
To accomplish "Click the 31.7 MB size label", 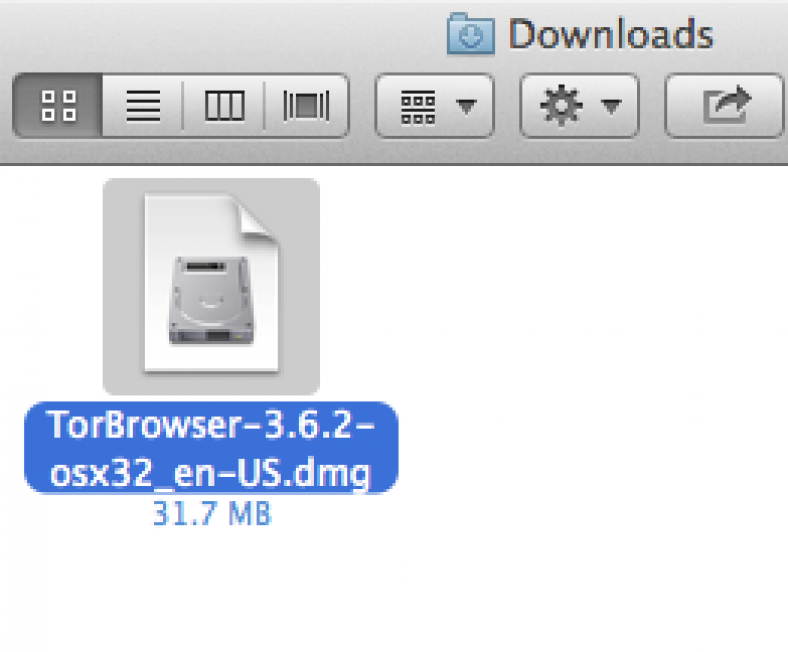I will coord(212,514).
